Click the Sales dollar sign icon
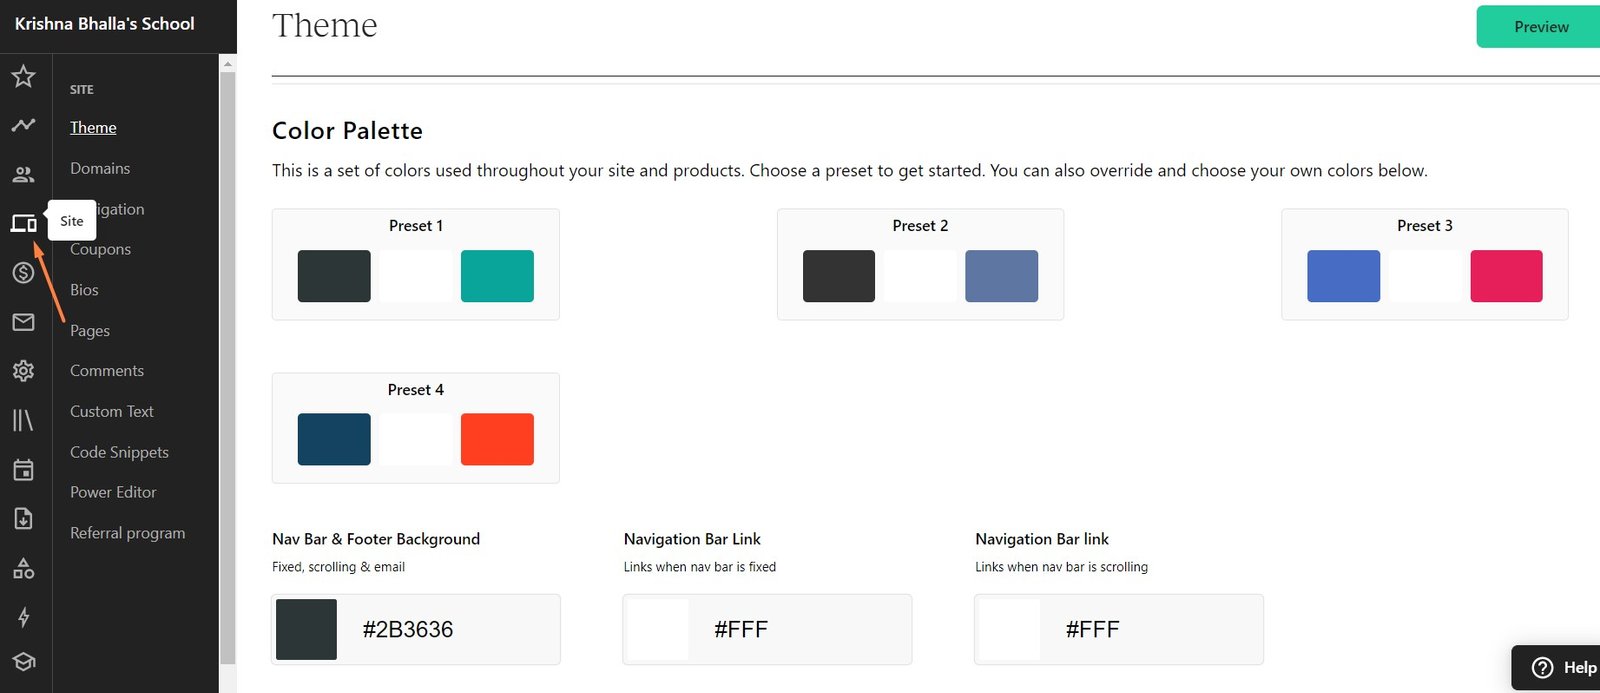1600x693 pixels. pyautogui.click(x=24, y=272)
